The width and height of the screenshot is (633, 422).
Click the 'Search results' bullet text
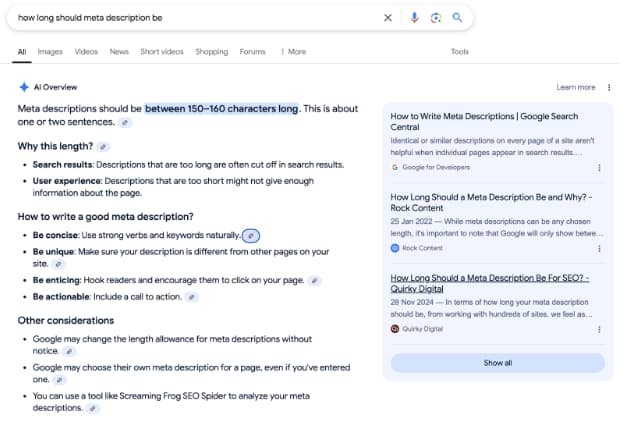click(191, 167)
